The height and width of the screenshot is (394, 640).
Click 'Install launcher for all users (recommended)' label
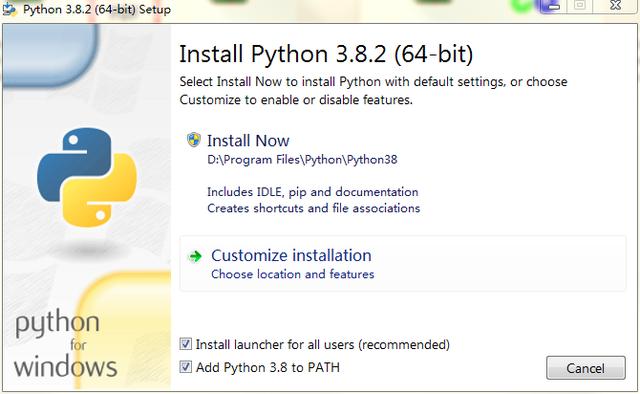[322, 344]
